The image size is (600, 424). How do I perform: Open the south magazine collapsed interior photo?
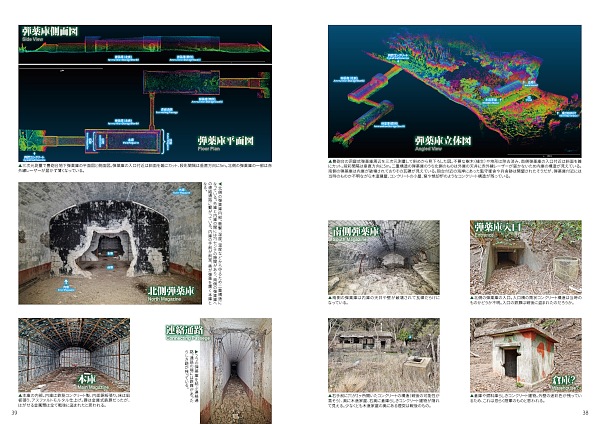click(383, 262)
